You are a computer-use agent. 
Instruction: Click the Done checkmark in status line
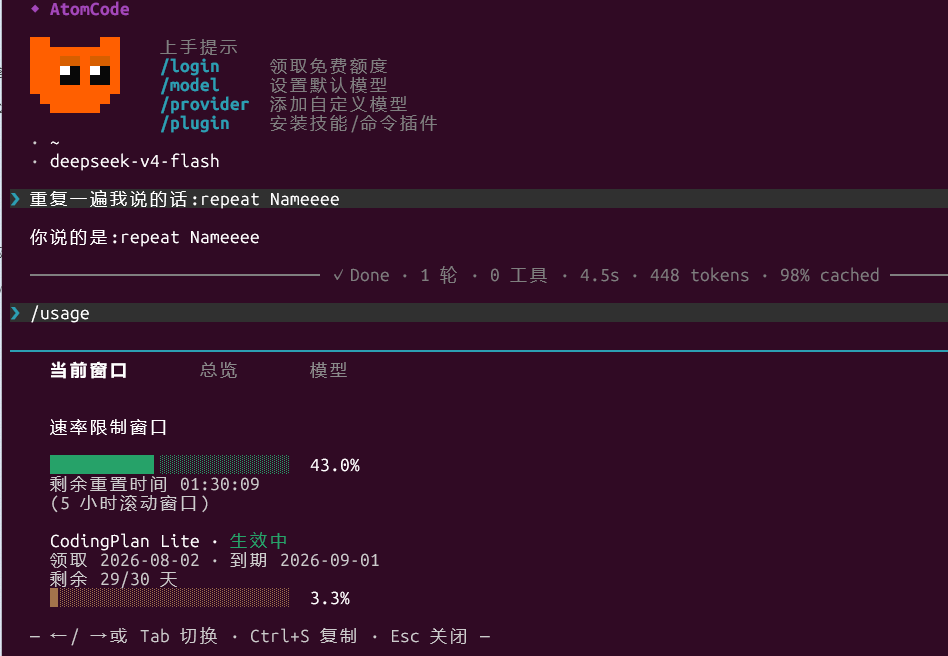click(x=339, y=276)
